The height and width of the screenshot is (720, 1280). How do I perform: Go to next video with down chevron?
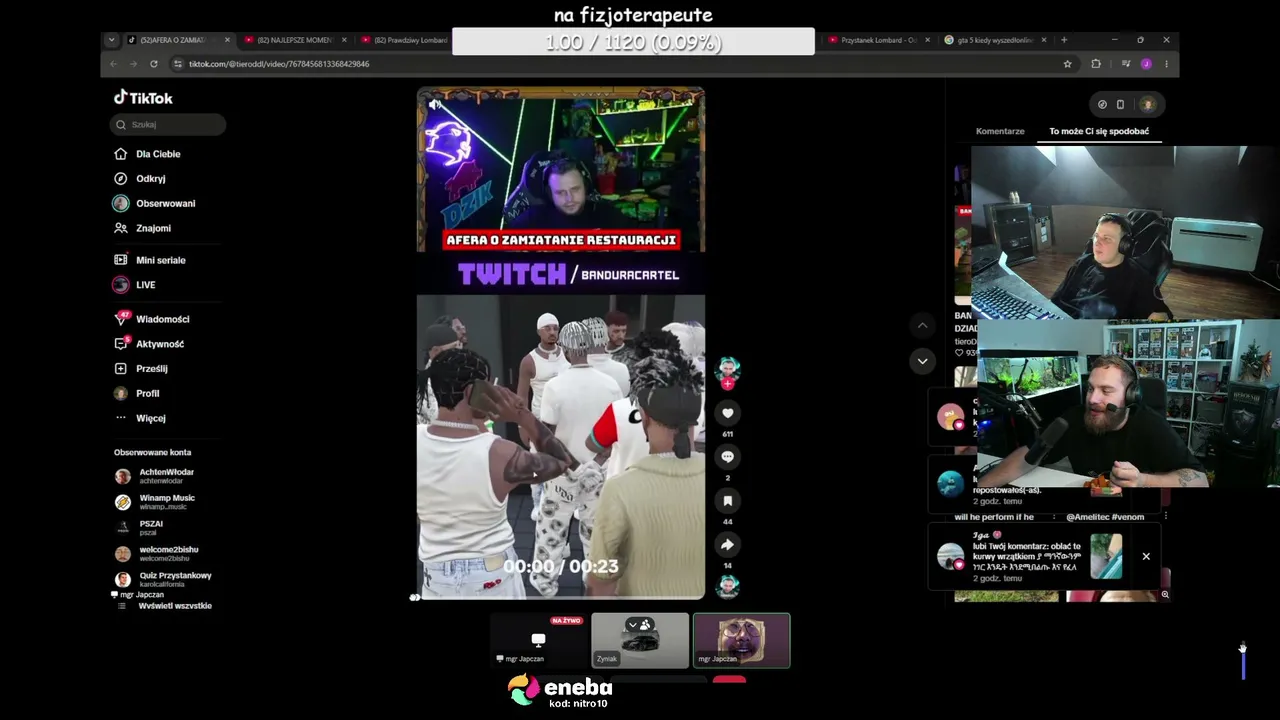pos(922,361)
